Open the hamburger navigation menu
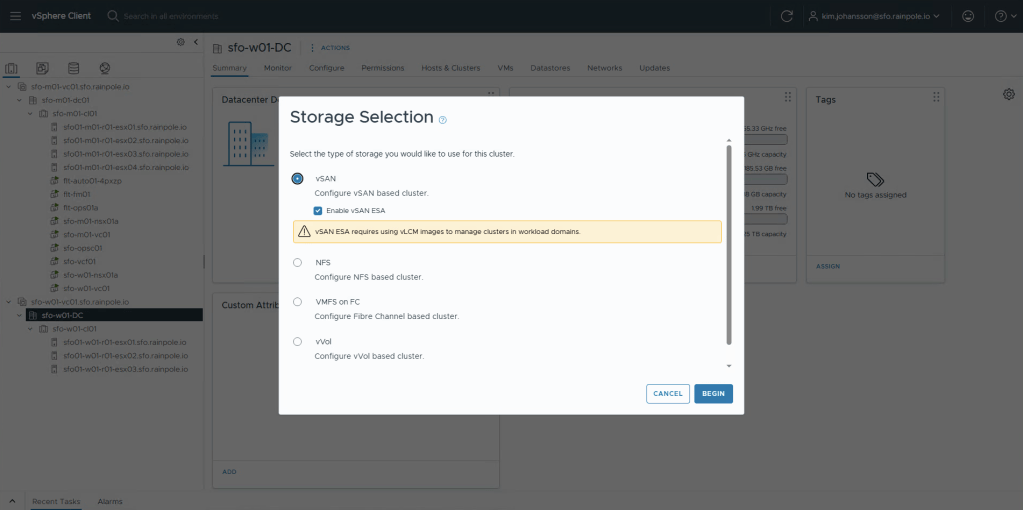This screenshot has width=1023, height=510. pyautogui.click(x=15, y=16)
